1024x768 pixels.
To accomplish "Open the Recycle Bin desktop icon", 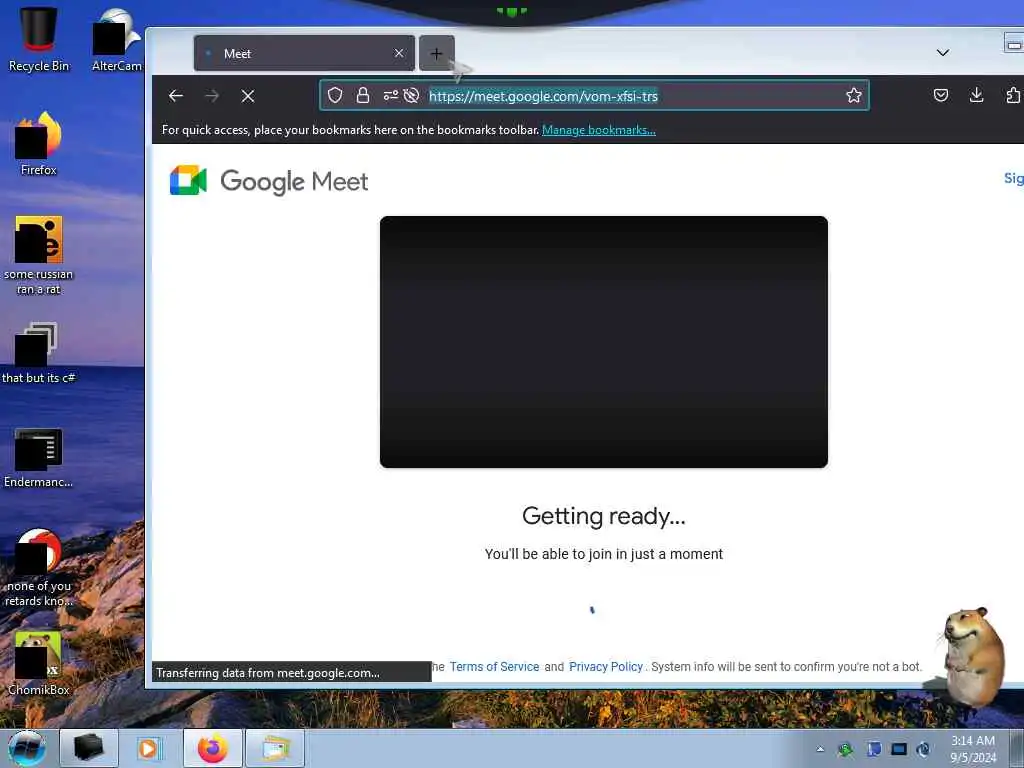I will point(39,38).
